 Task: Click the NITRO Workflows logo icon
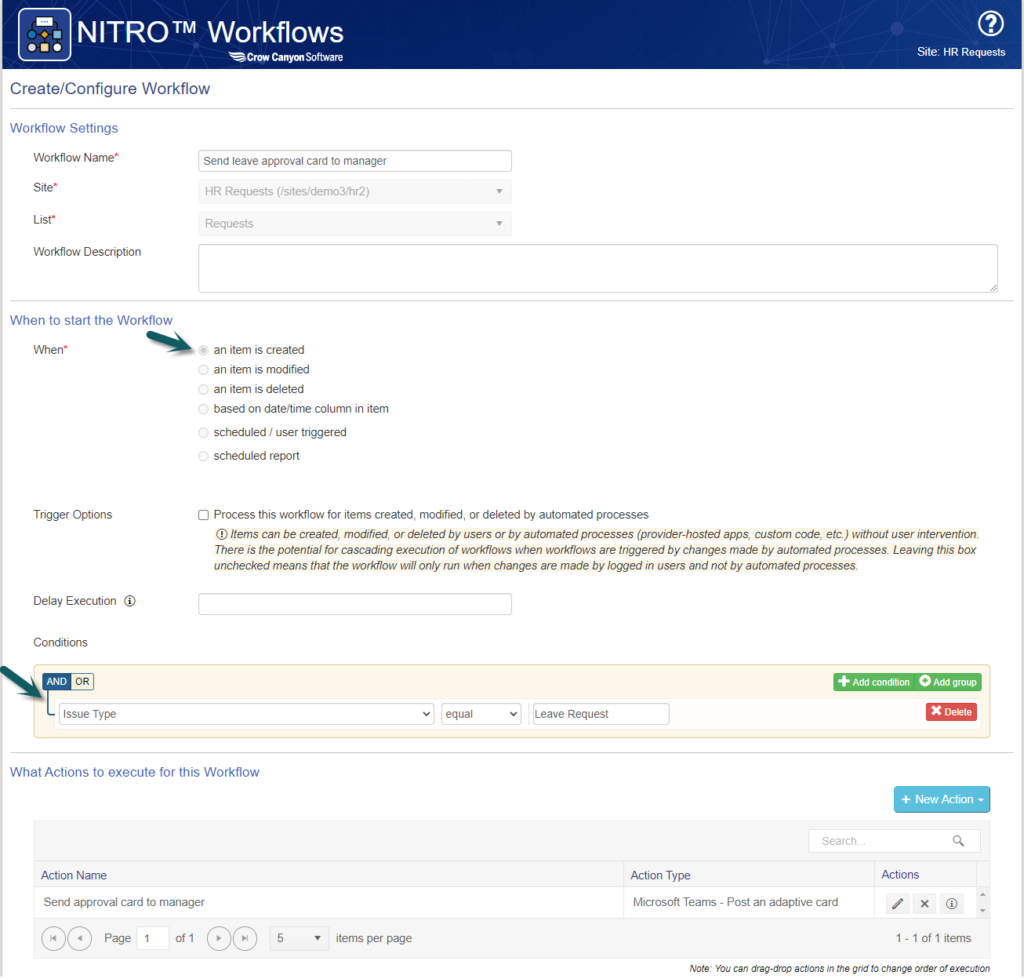[x=45, y=34]
